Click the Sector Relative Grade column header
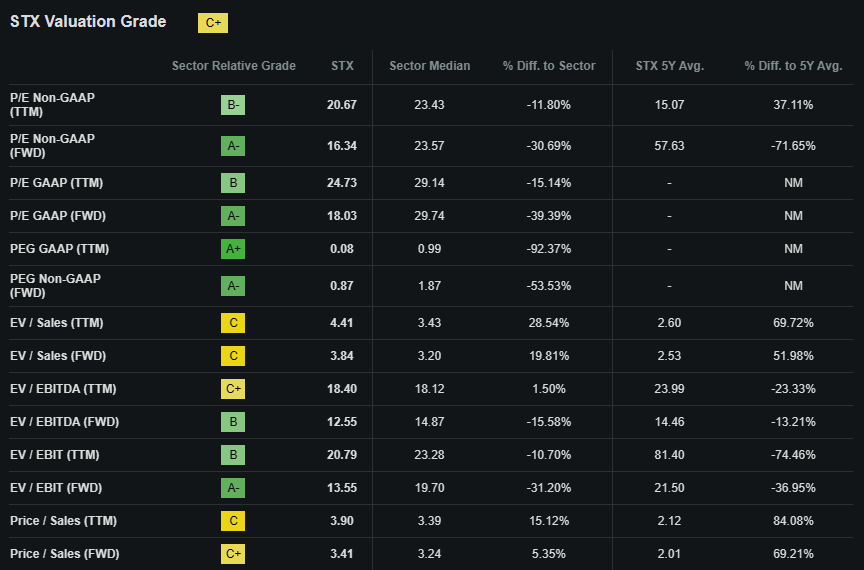This screenshot has height=570, width=864. coord(234,66)
